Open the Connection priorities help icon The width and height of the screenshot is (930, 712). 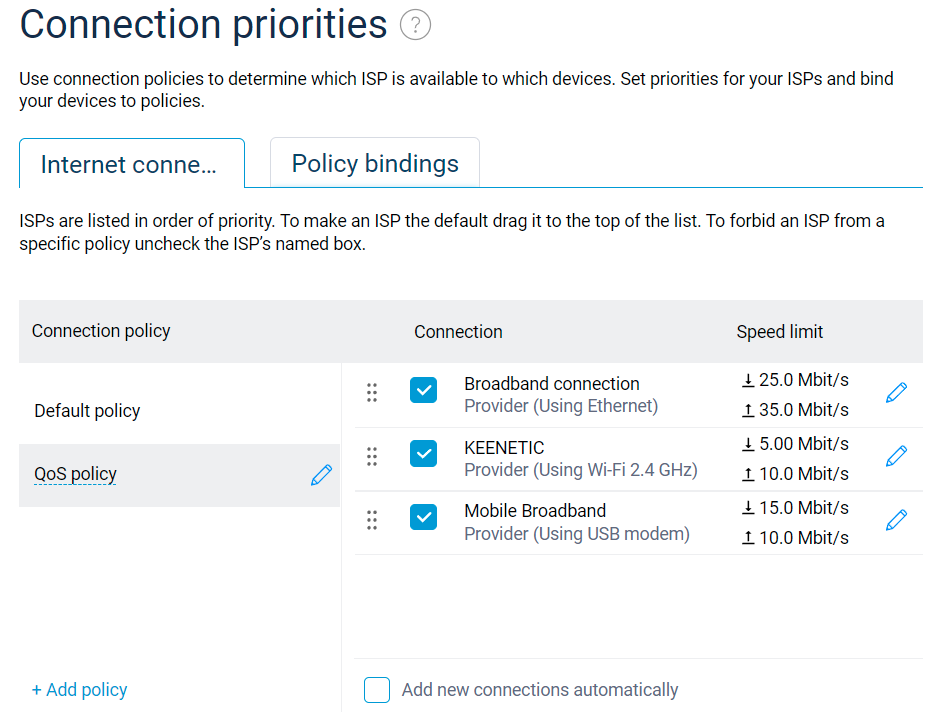click(415, 26)
